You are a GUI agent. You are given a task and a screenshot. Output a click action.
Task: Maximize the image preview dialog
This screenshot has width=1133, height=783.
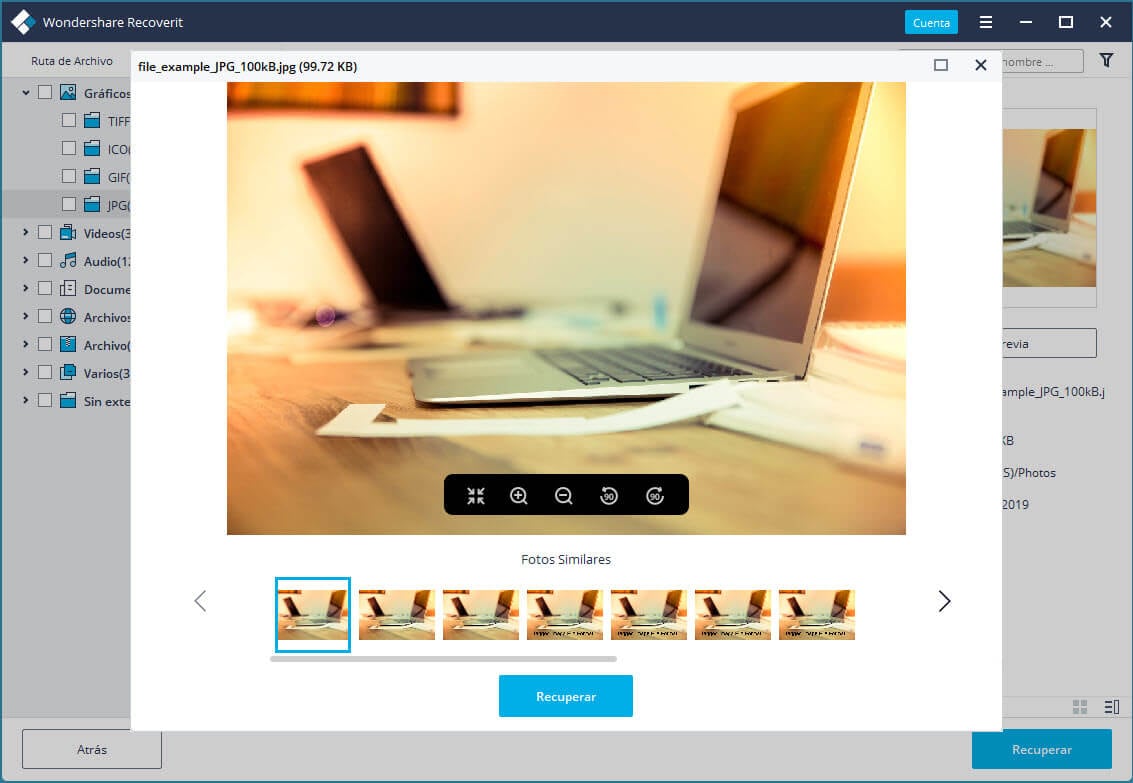[x=941, y=65]
